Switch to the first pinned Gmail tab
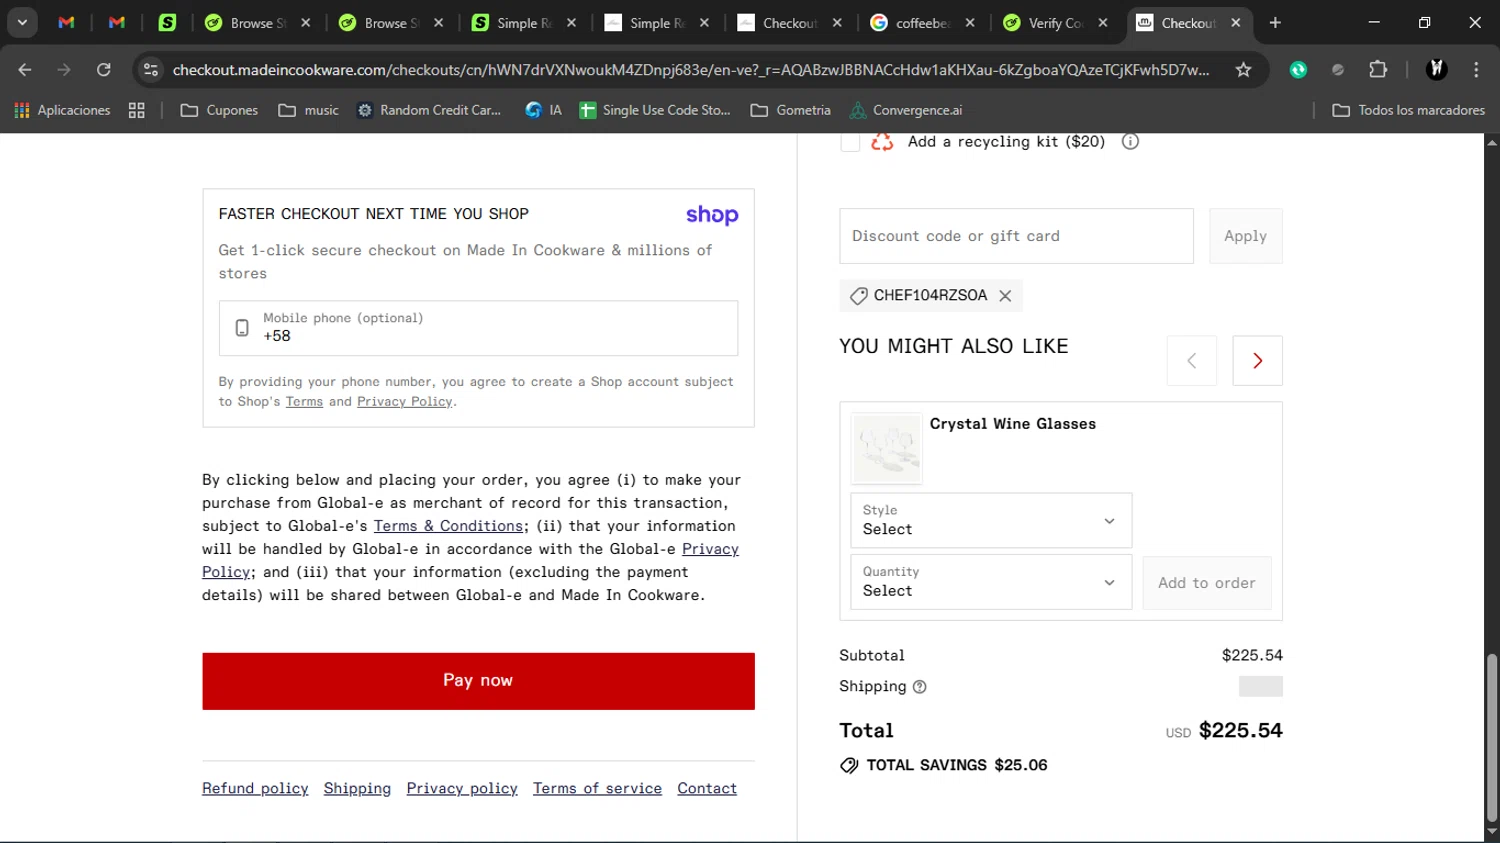The height and width of the screenshot is (843, 1500). [x=67, y=22]
